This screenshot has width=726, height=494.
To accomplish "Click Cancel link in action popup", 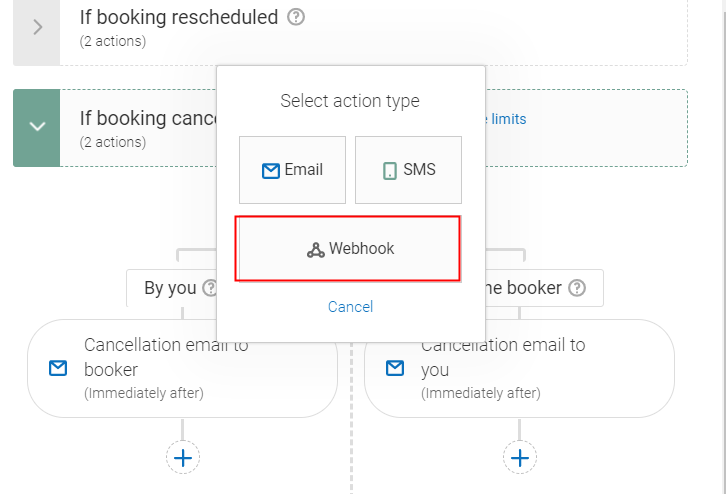I will click(350, 307).
